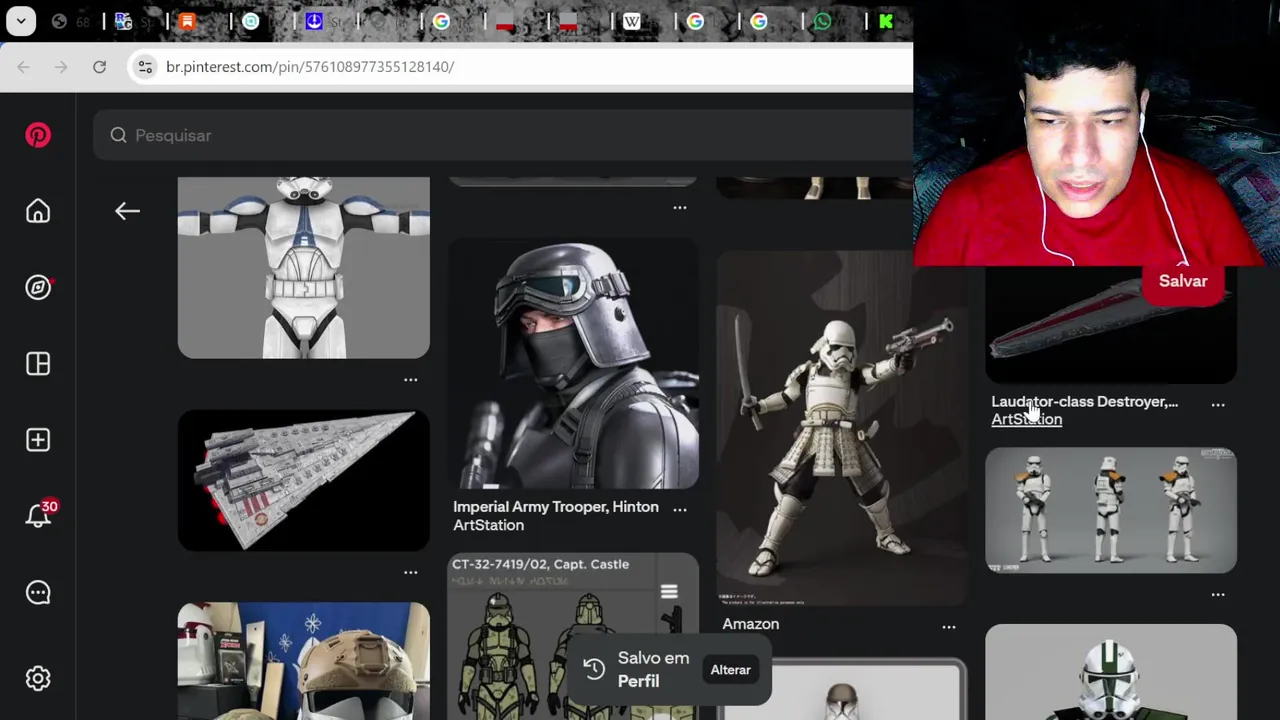Screen dimensions: 1280x720
Task: Switch to the Wikipedia browser tab
Action: tap(632, 21)
